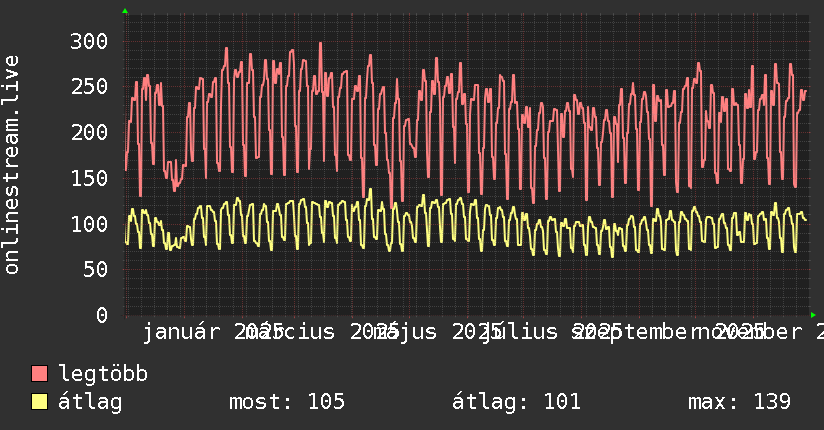Click the 'onlinestream.live' vertical axis title
This screenshot has height=430, width=824.
(11, 165)
